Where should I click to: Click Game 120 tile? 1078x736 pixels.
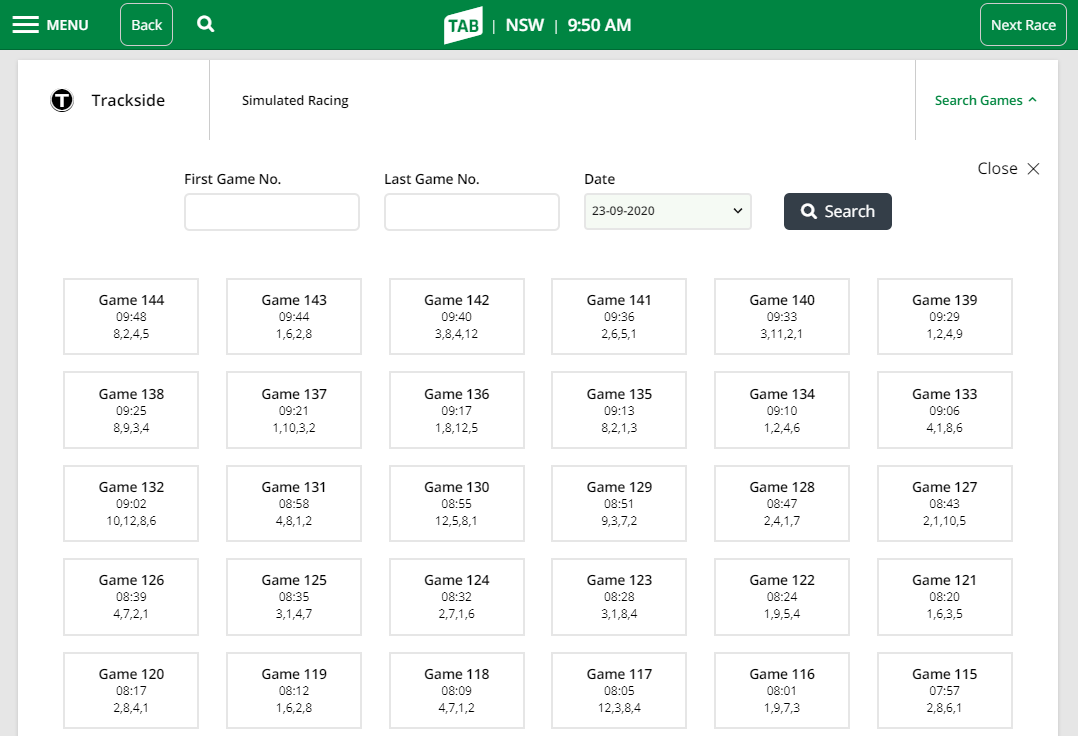[131, 691]
